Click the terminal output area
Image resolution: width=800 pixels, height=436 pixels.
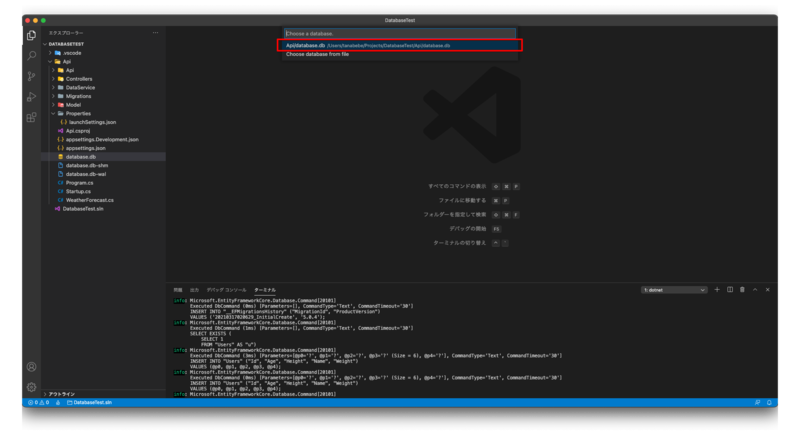click(471, 347)
